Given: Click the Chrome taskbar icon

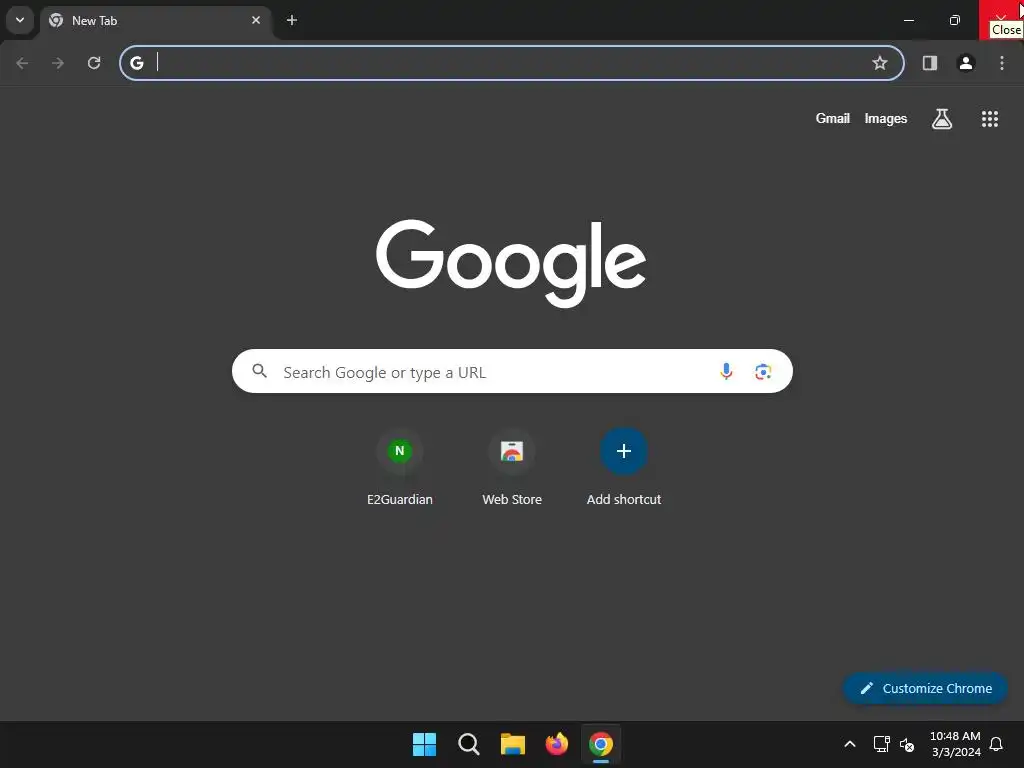Looking at the screenshot, I should point(601,744).
